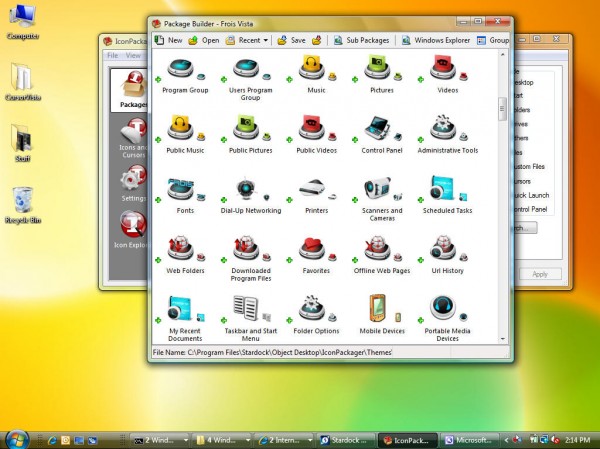Screen dimensions: 600x449
Task: Open Sub Packages from the toolbar
Action: (360, 40)
